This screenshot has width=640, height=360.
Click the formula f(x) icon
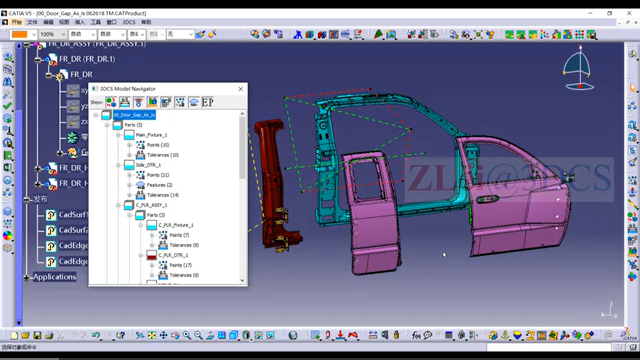click(416, 336)
